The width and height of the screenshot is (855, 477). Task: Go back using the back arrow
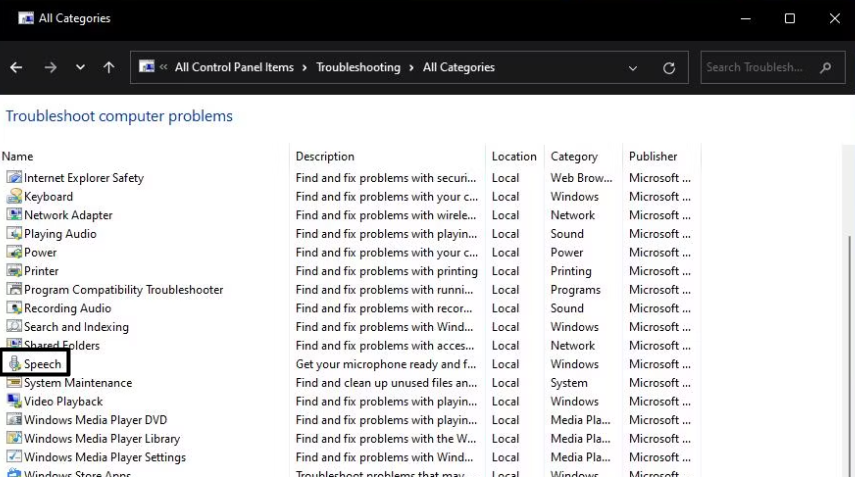point(16,68)
